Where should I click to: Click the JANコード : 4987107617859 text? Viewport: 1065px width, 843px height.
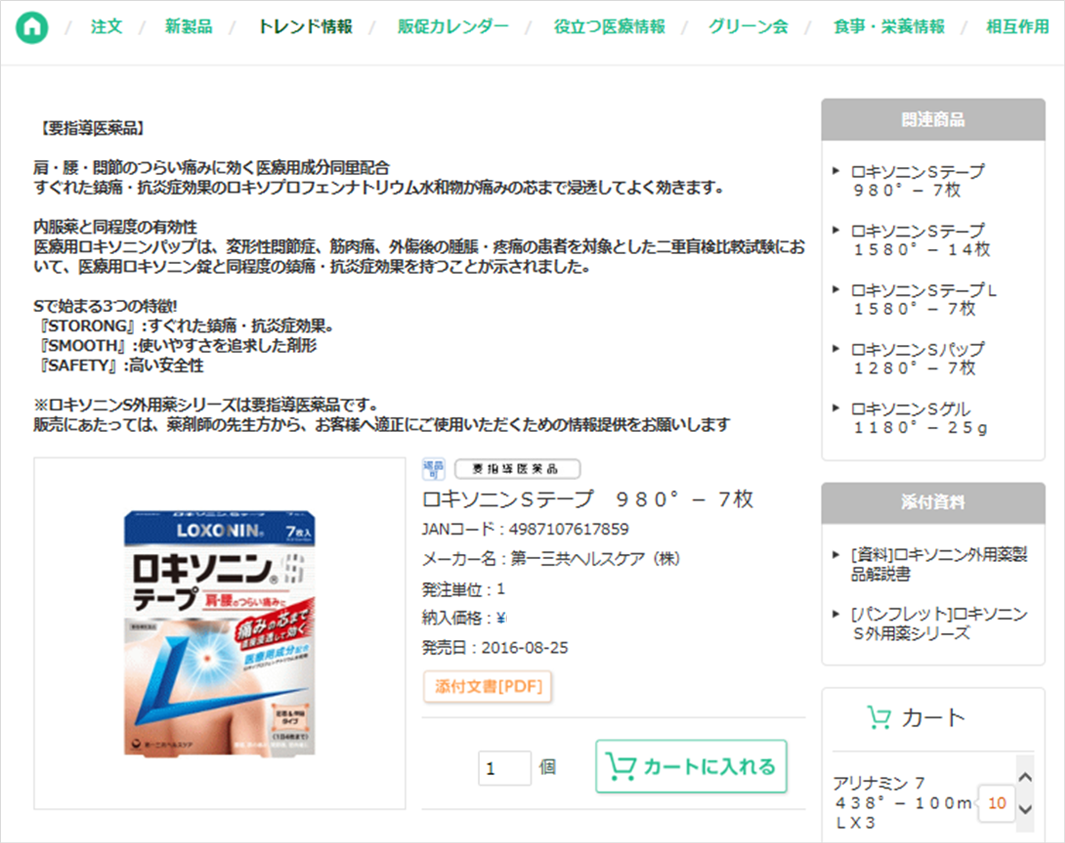[x=525, y=529]
